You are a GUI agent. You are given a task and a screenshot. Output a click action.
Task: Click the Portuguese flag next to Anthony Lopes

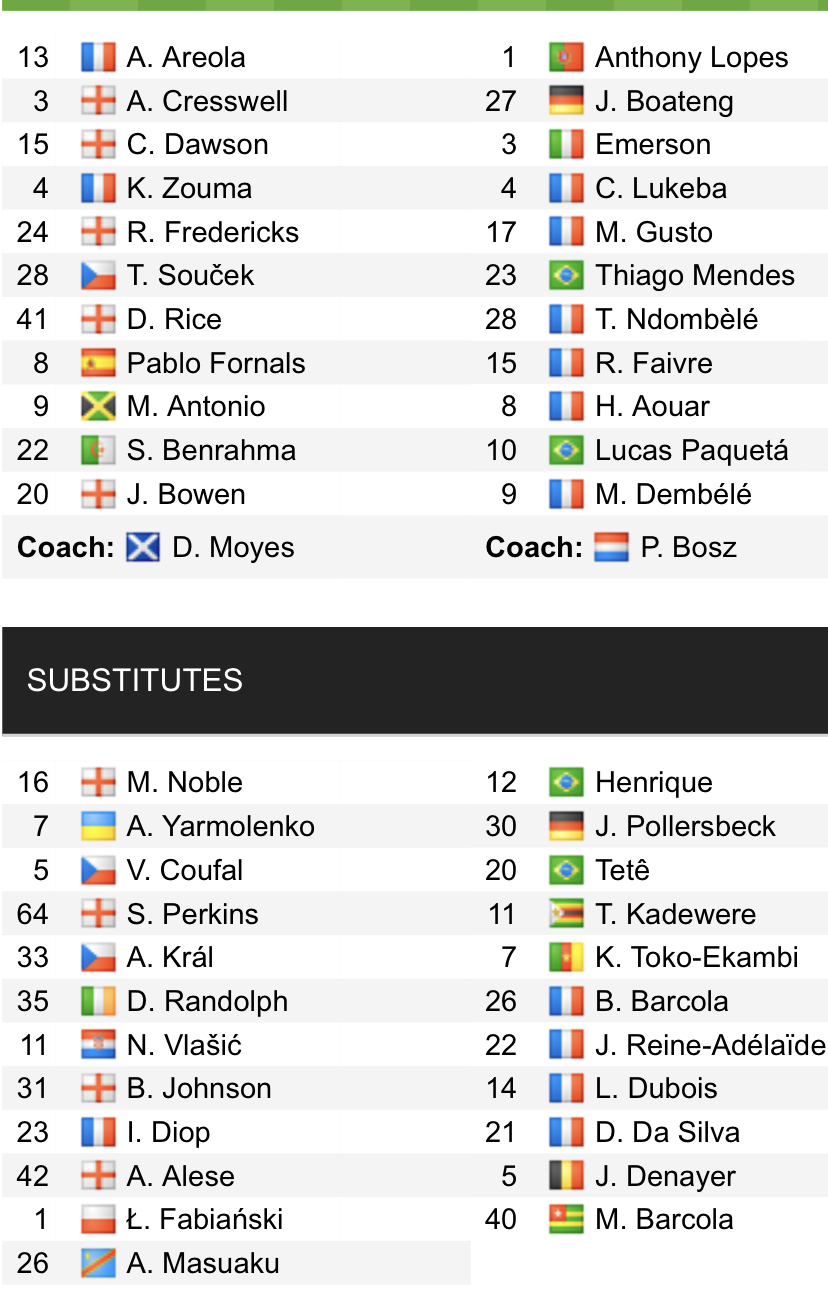tap(566, 57)
